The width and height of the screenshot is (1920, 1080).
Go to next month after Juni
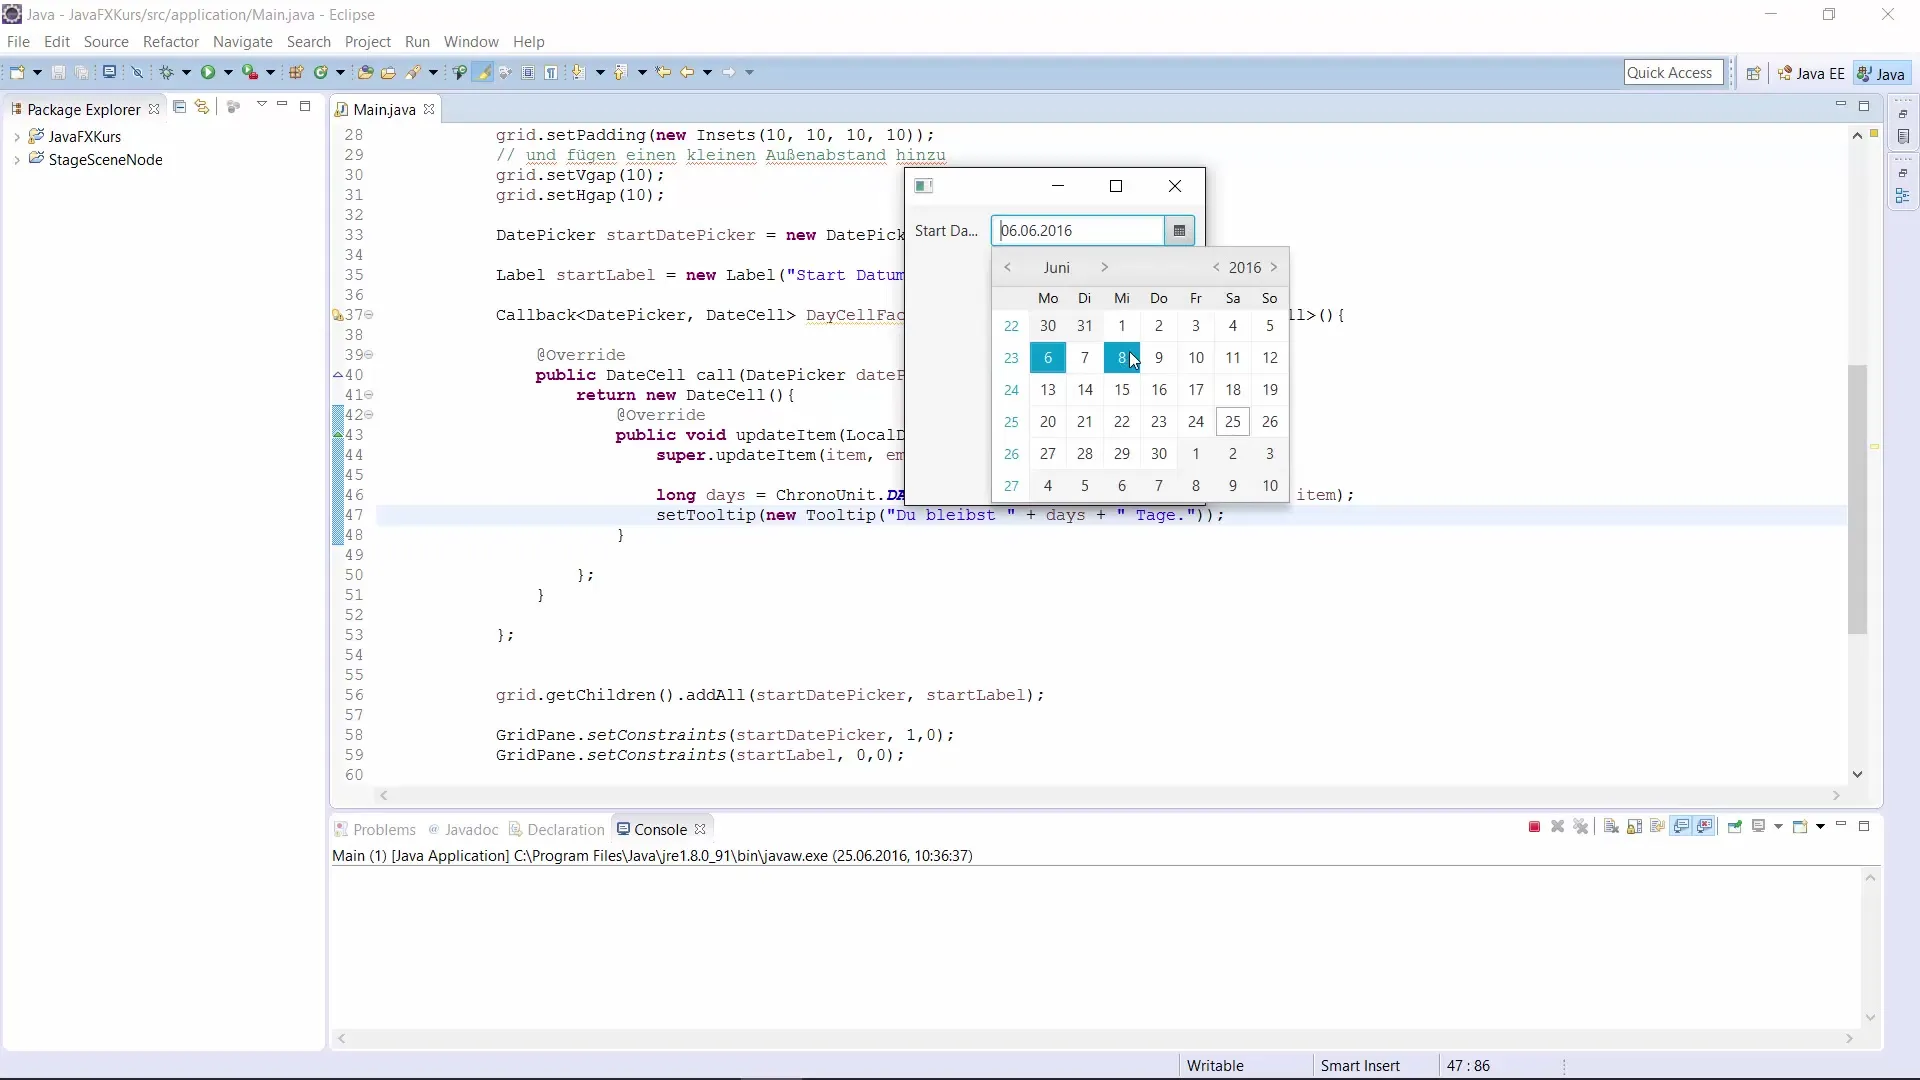[1104, 268]
